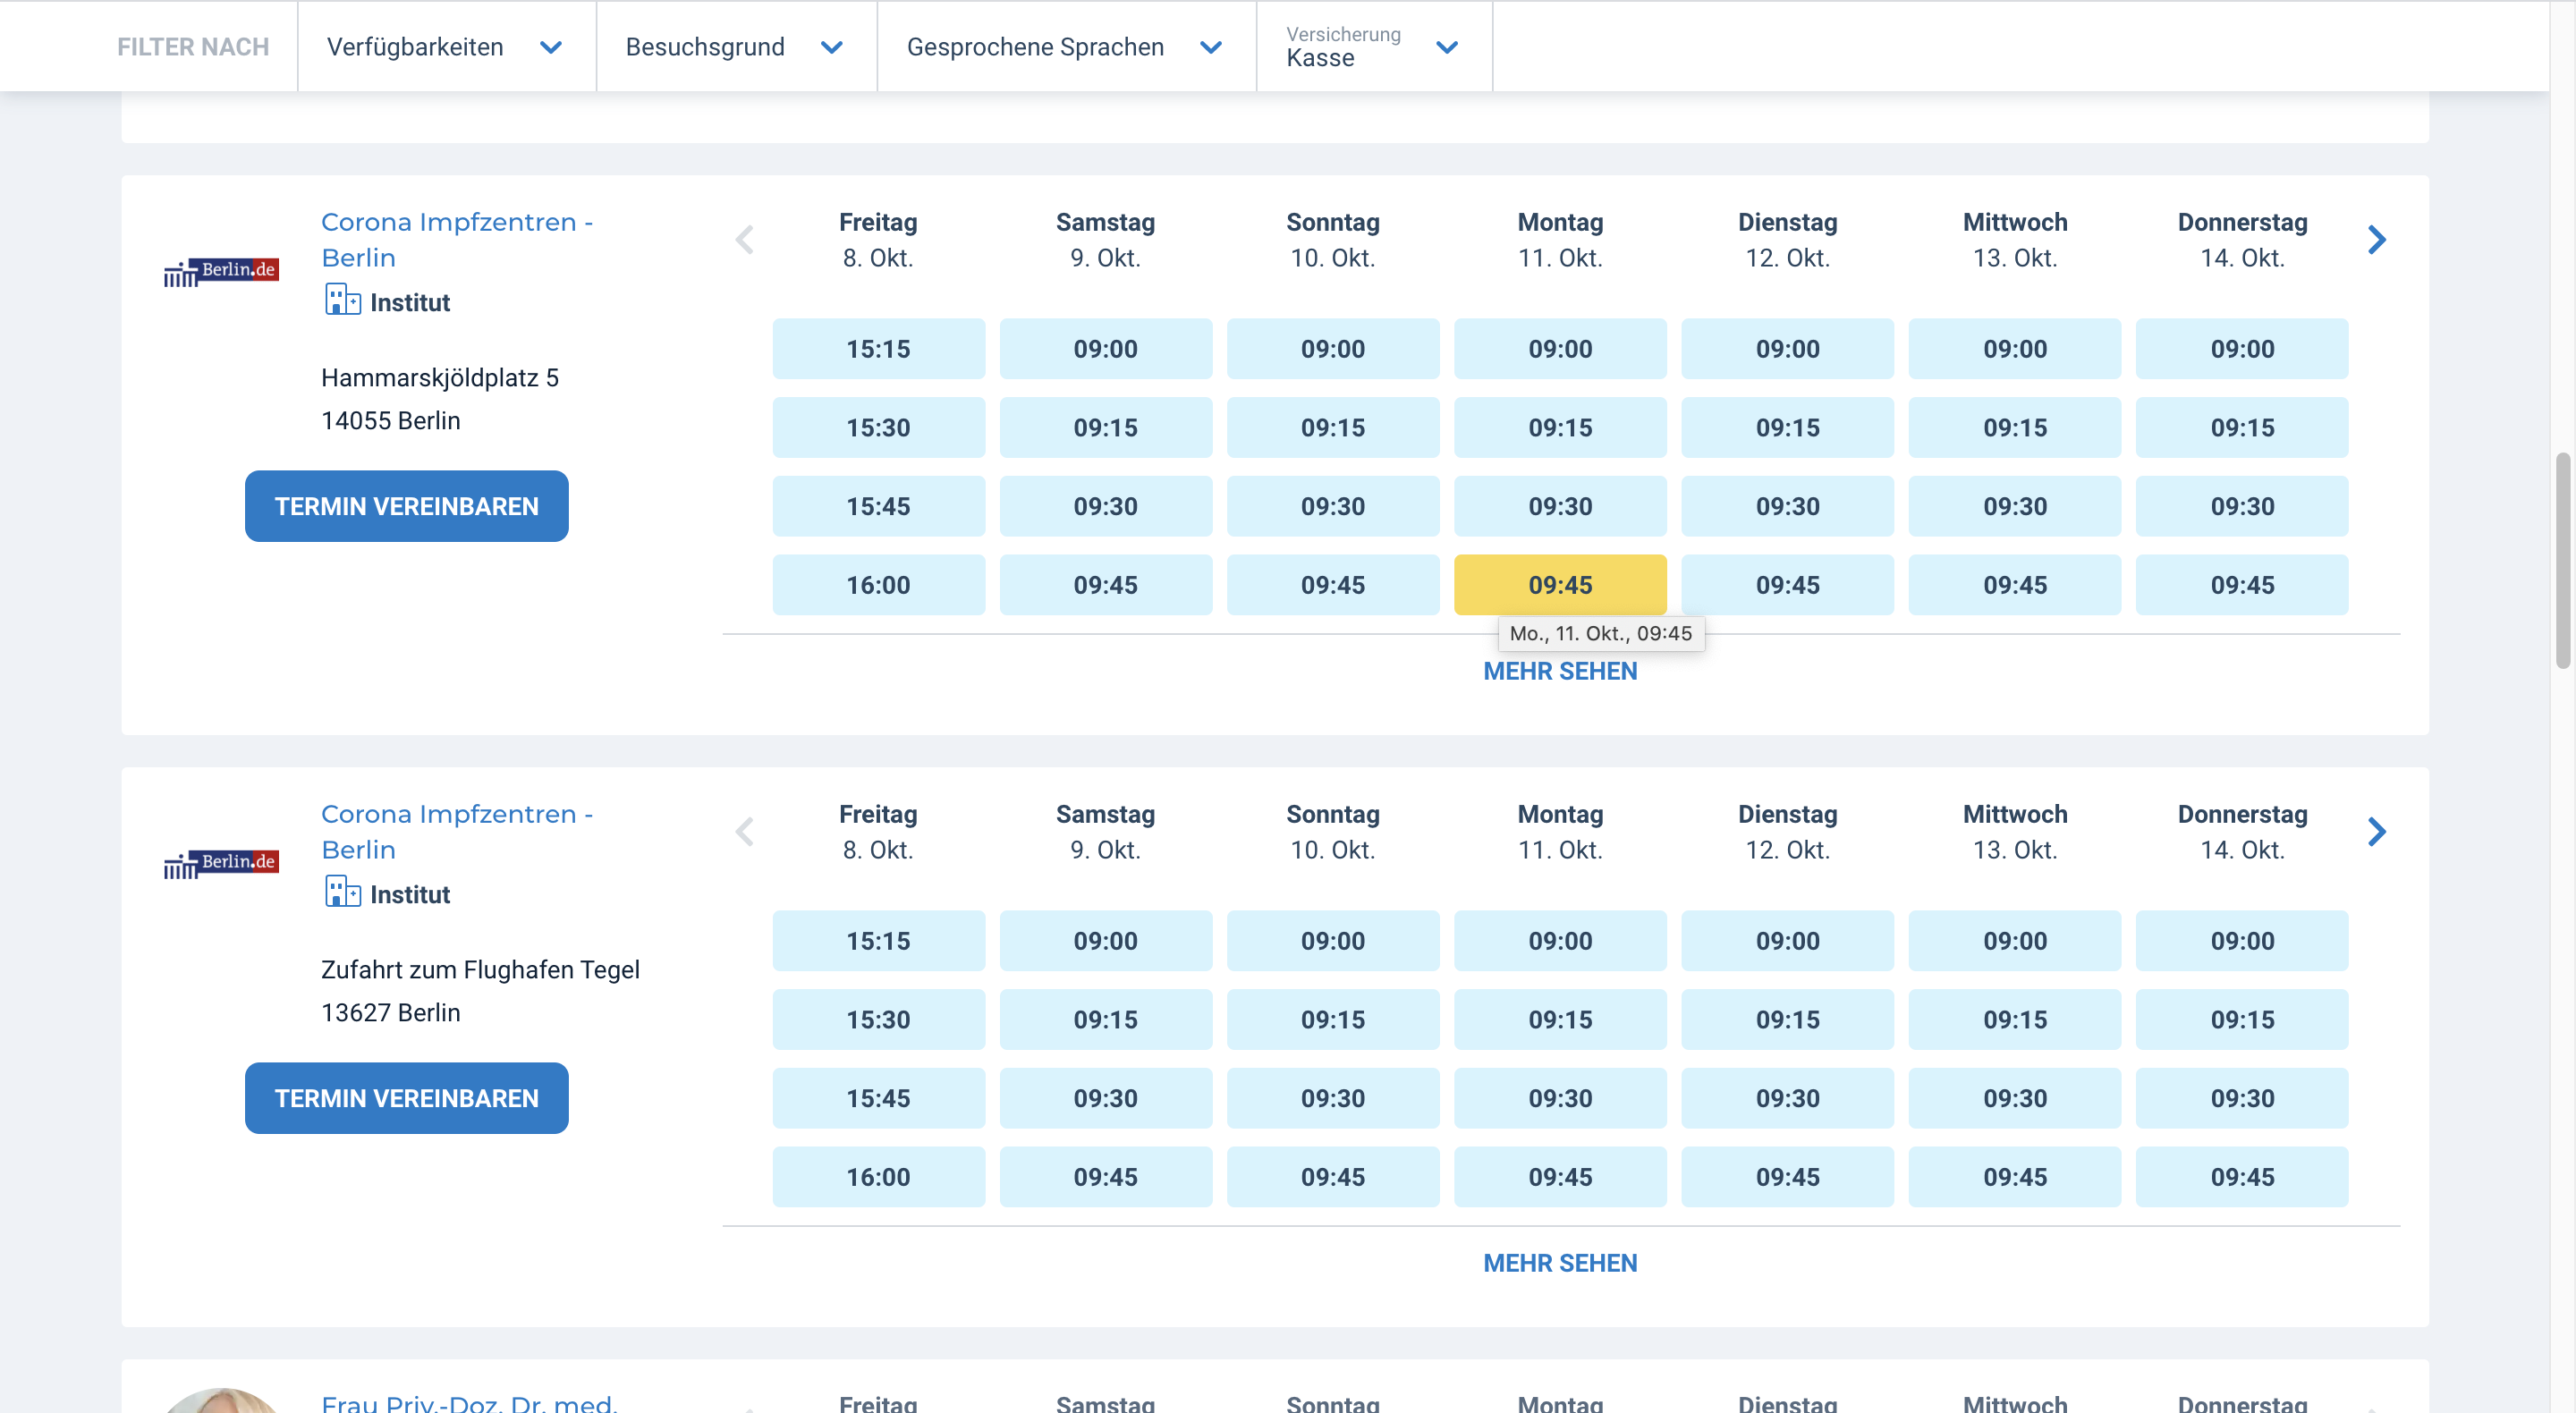Select Mittwoch 09:00 slot at Flughafen Tegel

tap(2015, 941)
